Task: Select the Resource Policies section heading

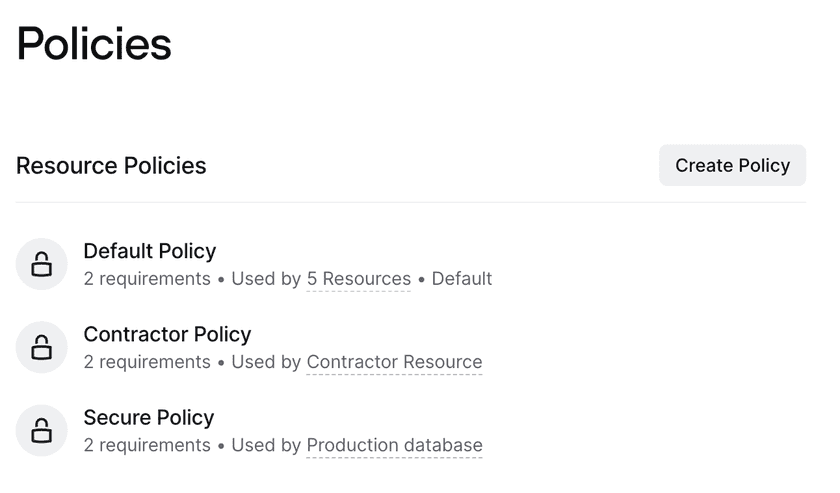Action: 111,166
